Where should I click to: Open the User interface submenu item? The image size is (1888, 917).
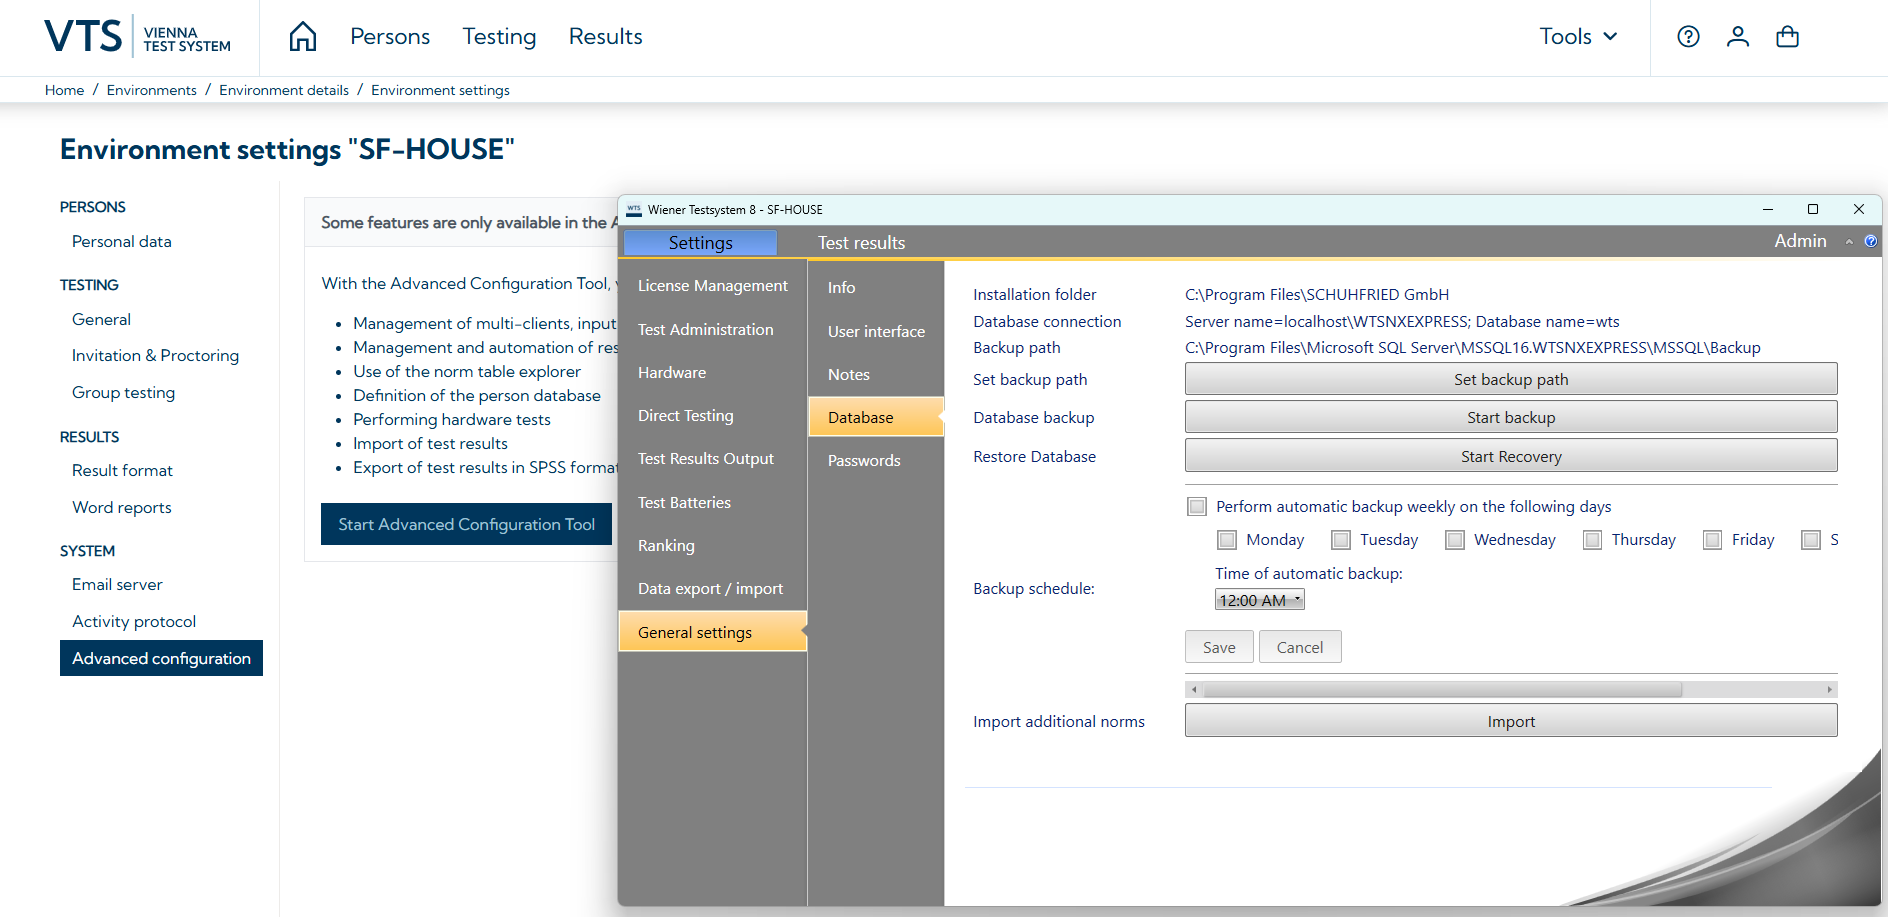(876, 332)
